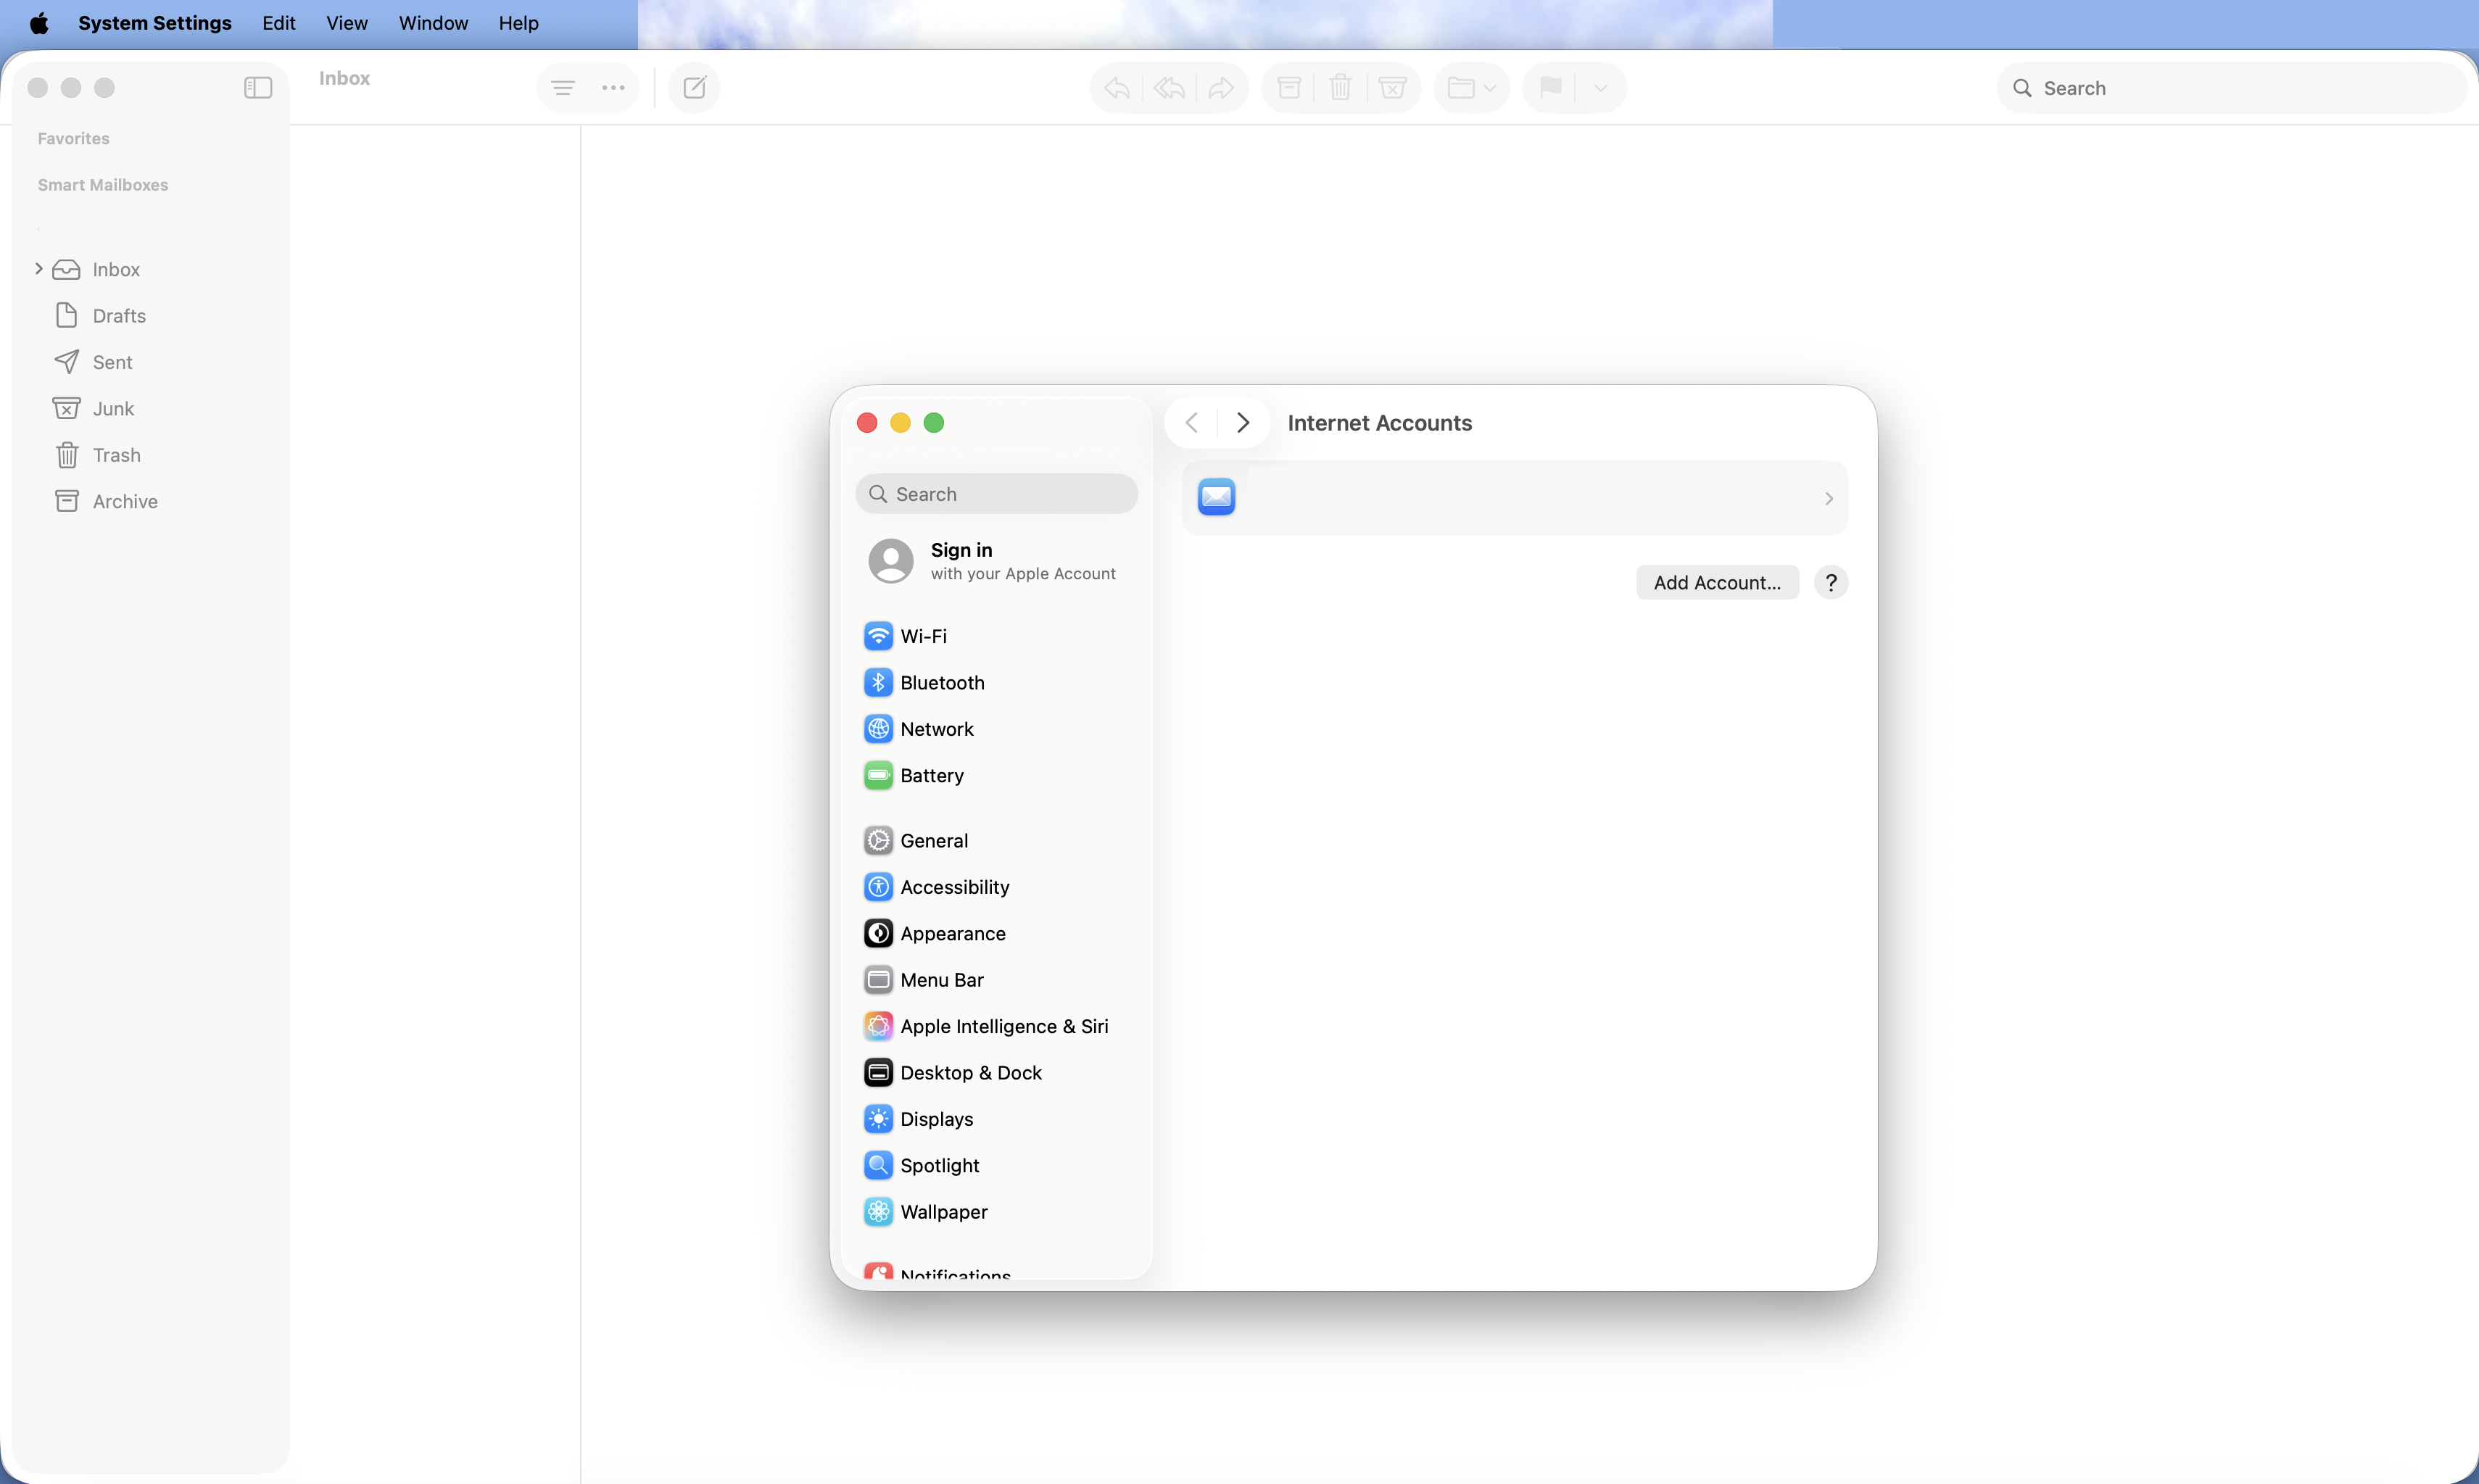Click the Mail account icon in Internet Accounts
The width and height of the screenshot is (2479, 1484).
click(1216, 497)
